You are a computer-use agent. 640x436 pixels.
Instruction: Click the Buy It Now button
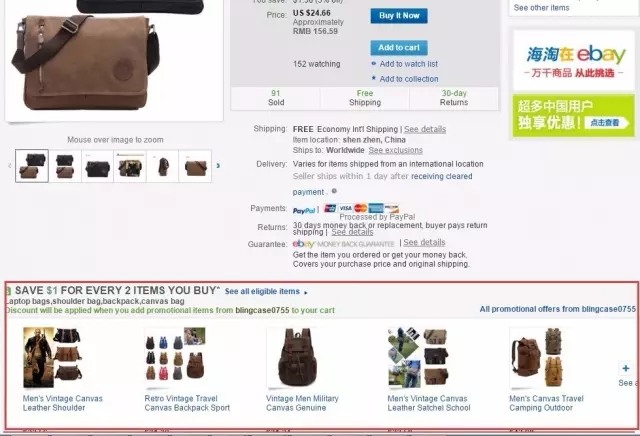(x=399, y=16)
